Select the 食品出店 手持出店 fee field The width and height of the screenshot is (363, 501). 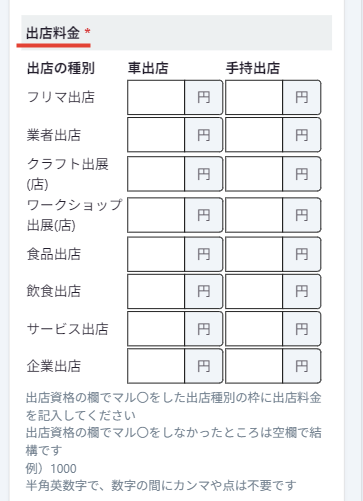tap(254, 254)
